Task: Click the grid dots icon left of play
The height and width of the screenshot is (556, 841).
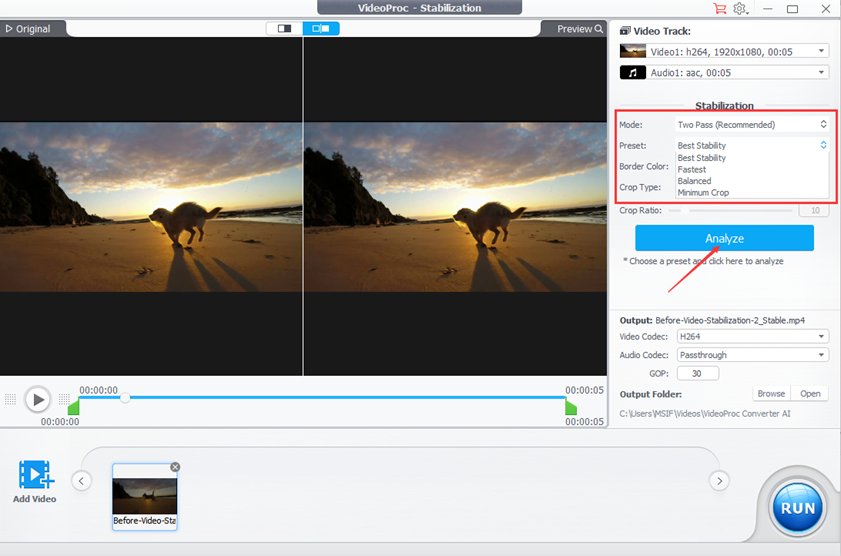Action: [x=10, y=399]
